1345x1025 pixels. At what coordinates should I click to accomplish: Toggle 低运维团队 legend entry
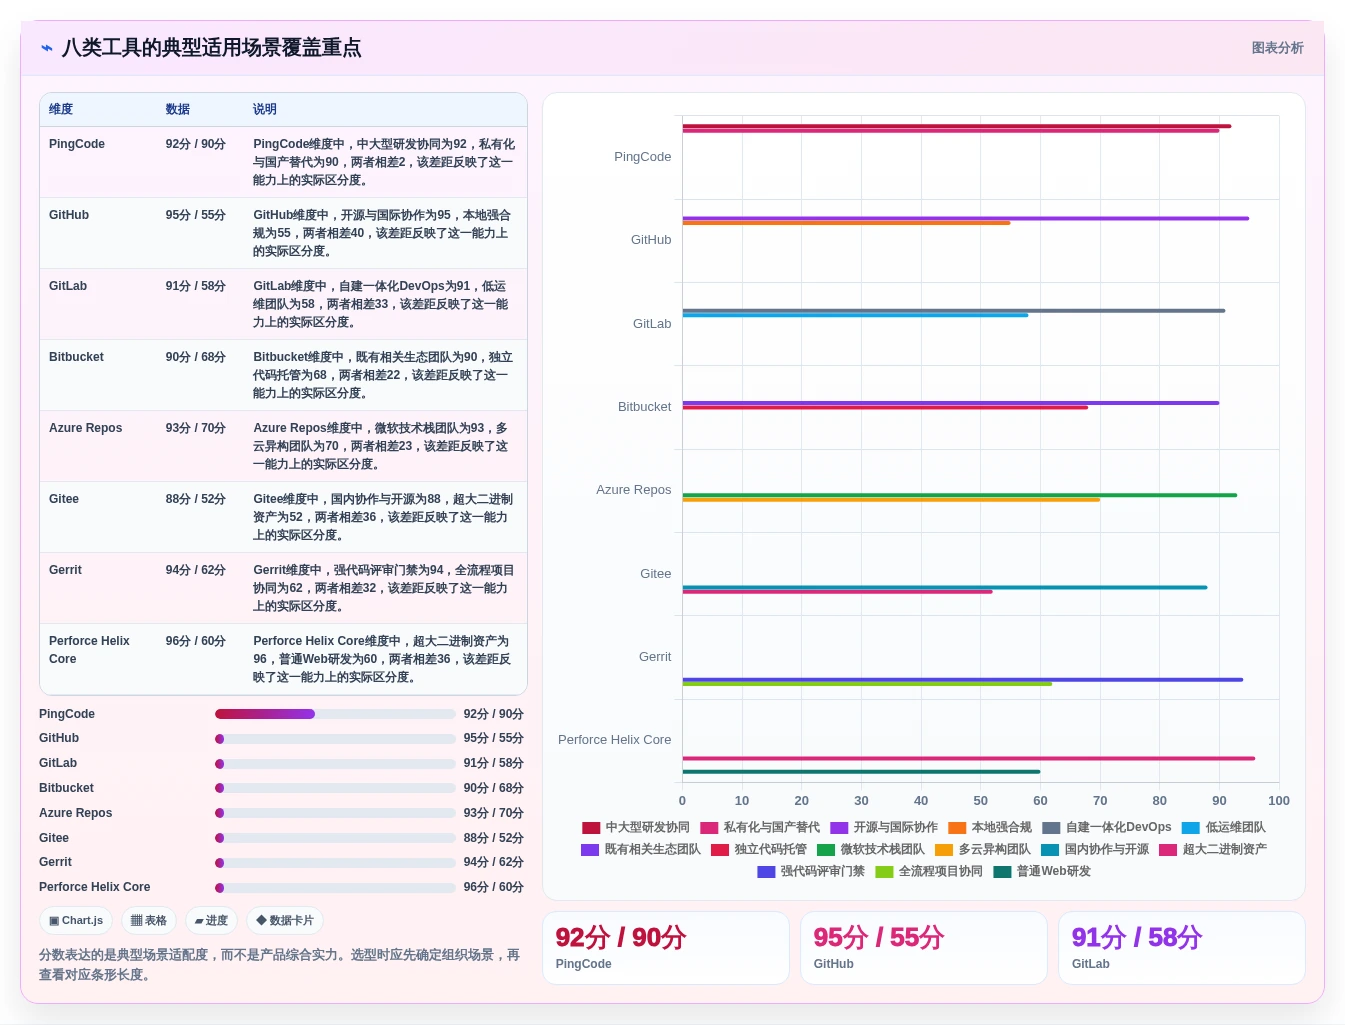(x=1224, y=828)
